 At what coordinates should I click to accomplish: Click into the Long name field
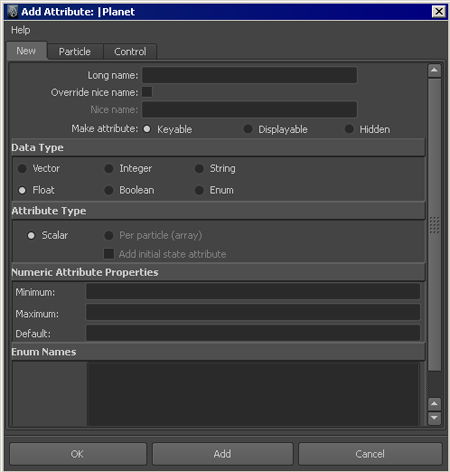pyautogui.click(x=250, y=75)
